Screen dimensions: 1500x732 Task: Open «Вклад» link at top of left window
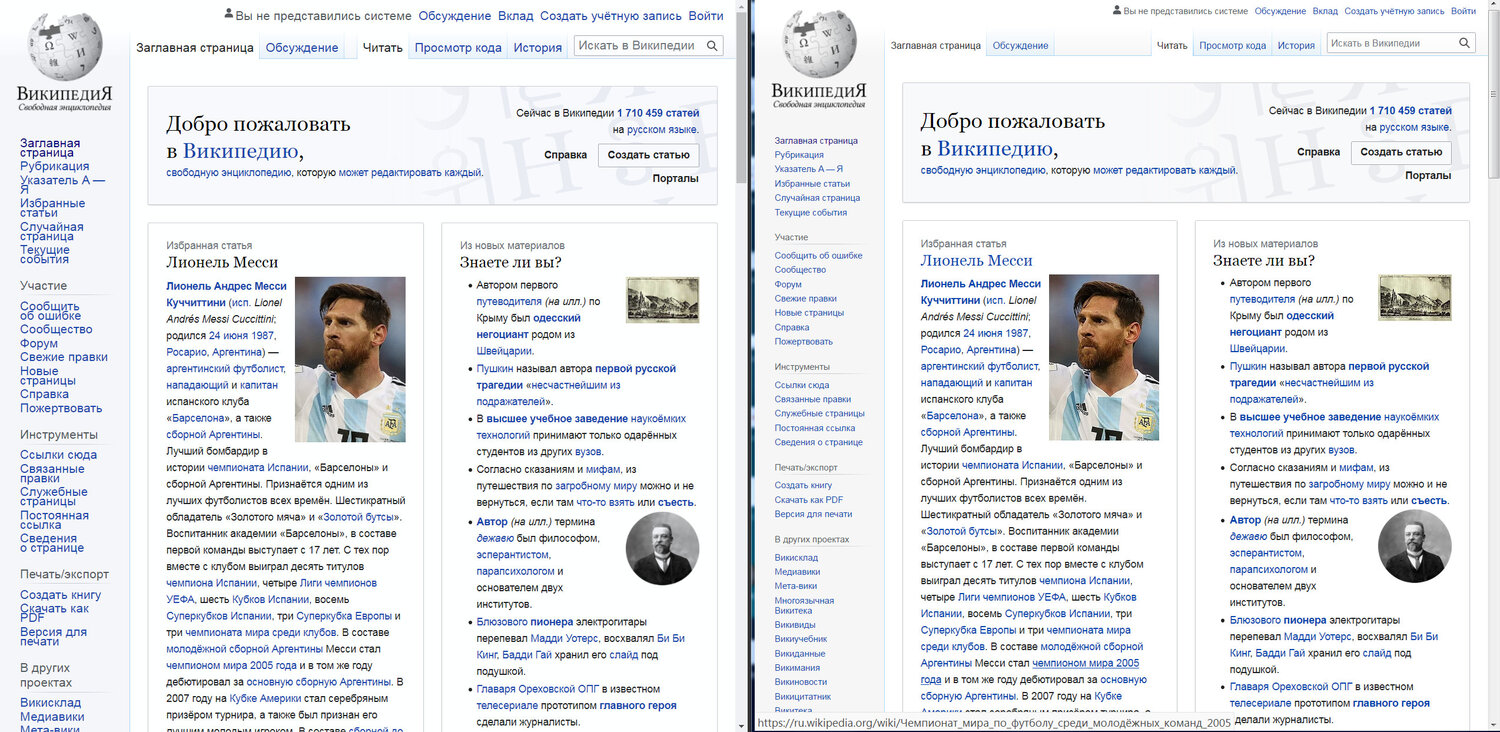516,15
